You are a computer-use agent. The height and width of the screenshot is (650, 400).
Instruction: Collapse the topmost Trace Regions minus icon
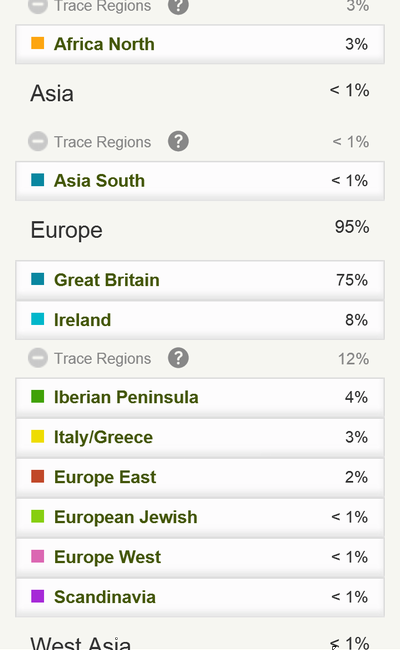click(38, 6)
